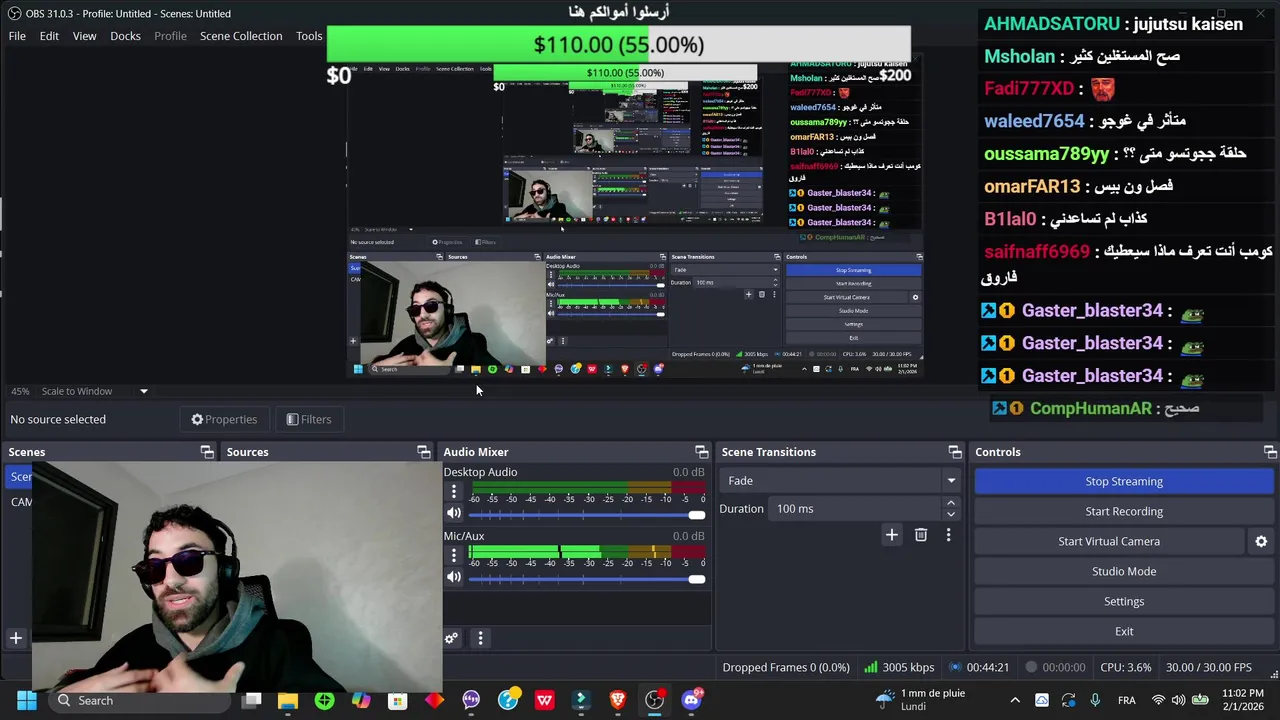Open File Explorer from the taskbar
Screen dimensions: 1280x720
pos(288,700)
